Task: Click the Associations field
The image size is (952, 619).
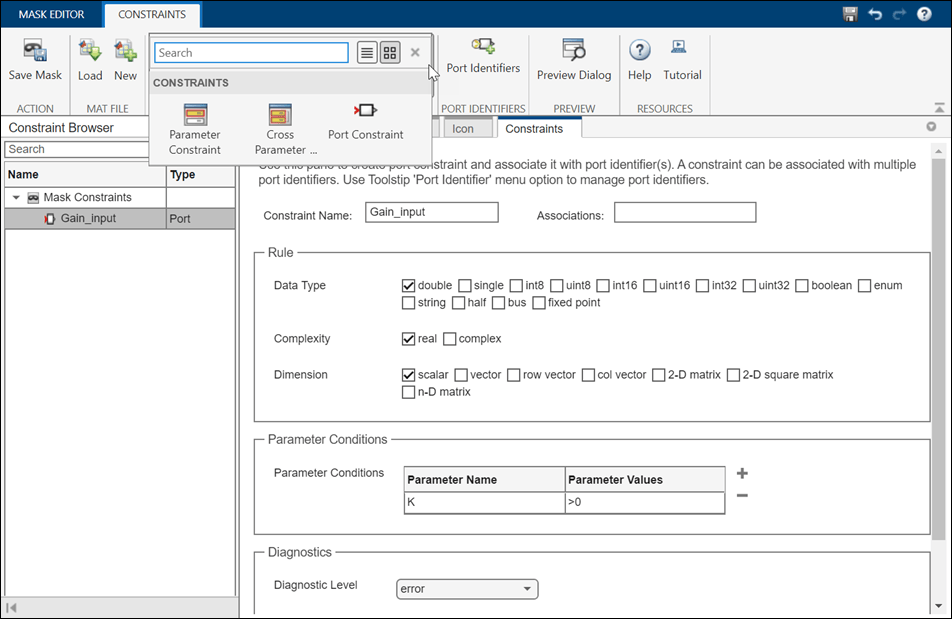Action: 685,212
